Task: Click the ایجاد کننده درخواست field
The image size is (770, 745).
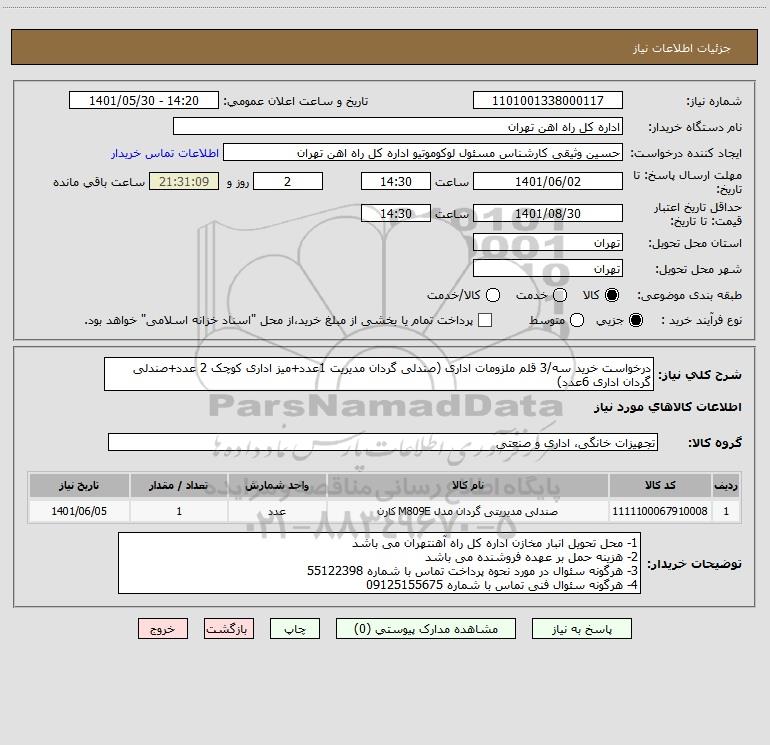Action: click(x=423, y=152)
